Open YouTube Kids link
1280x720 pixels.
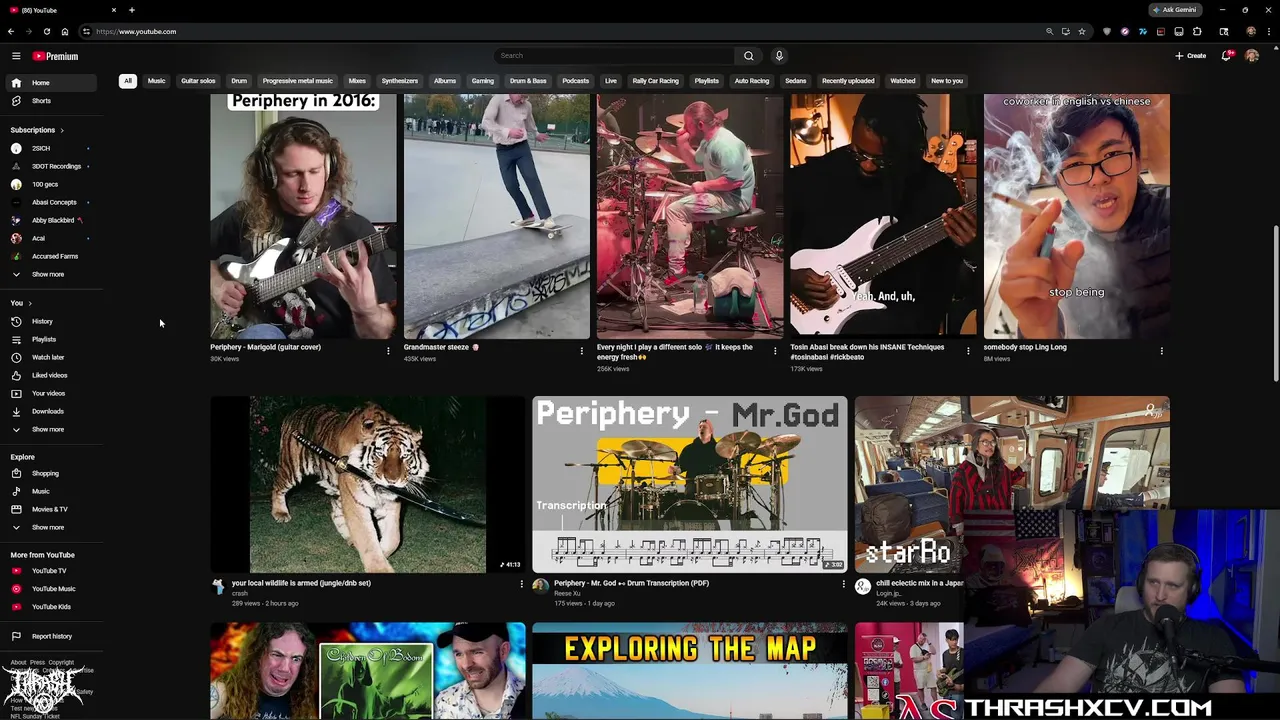coord(53,607)
